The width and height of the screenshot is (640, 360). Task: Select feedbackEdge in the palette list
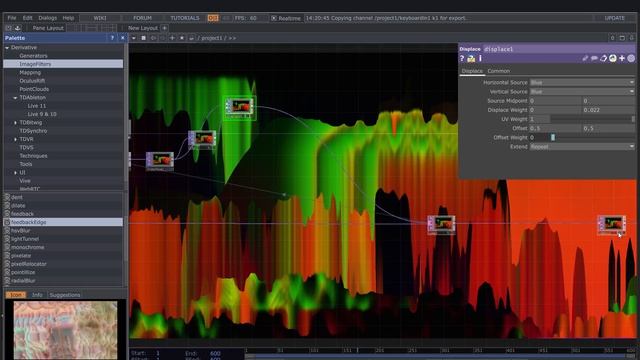point(63,222)
